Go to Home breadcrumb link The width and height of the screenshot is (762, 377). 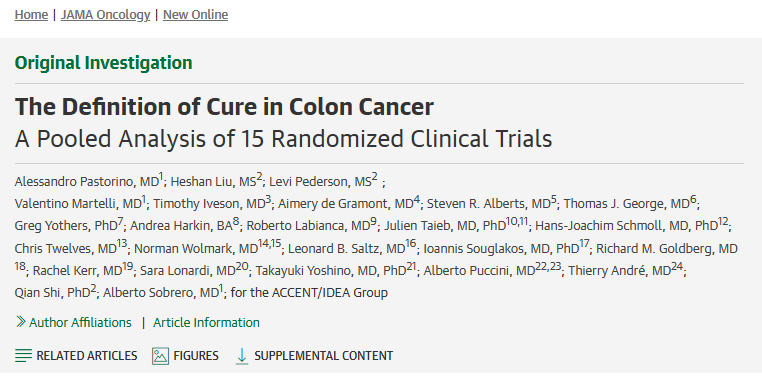coord(31,15)
